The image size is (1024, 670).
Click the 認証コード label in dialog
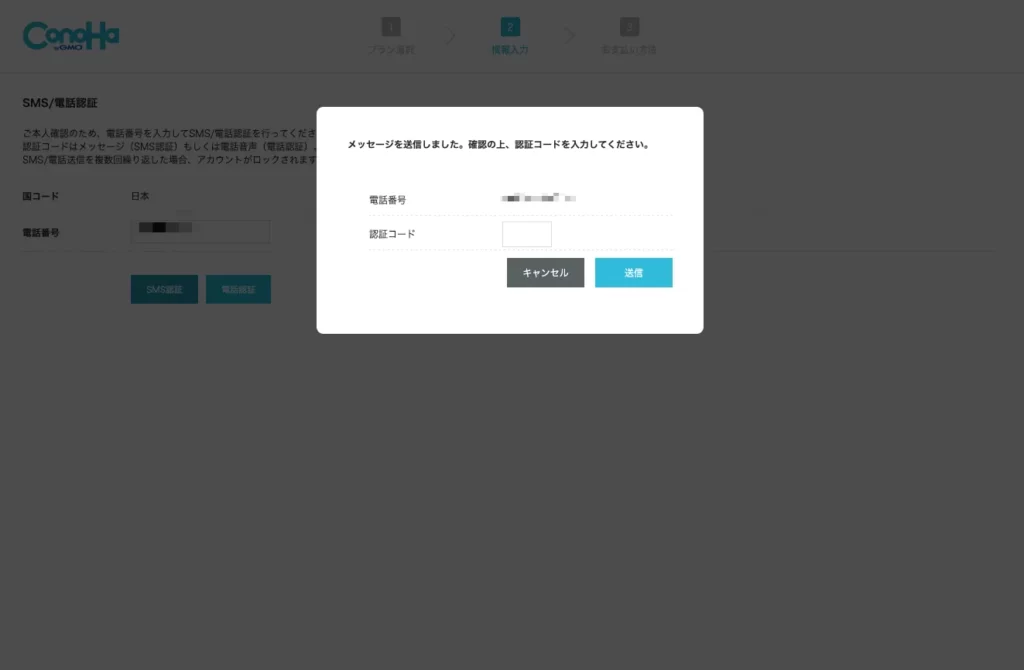pyautogui.click(x=392, y=234)
